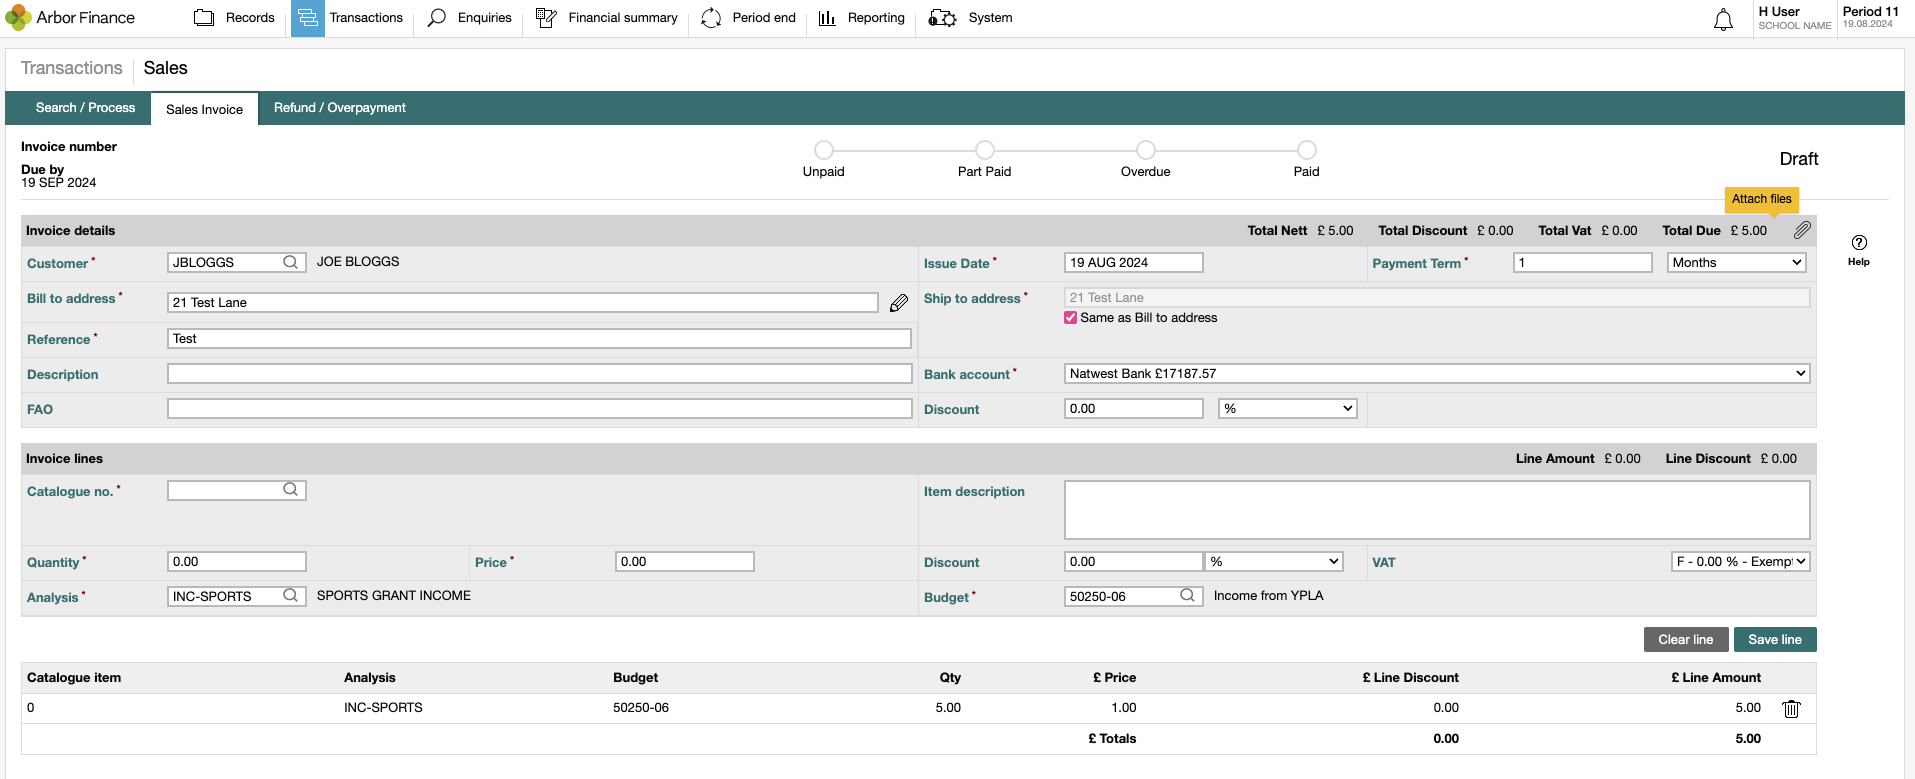
Task: Click the Draft status label
Action: click(1799, 159)
